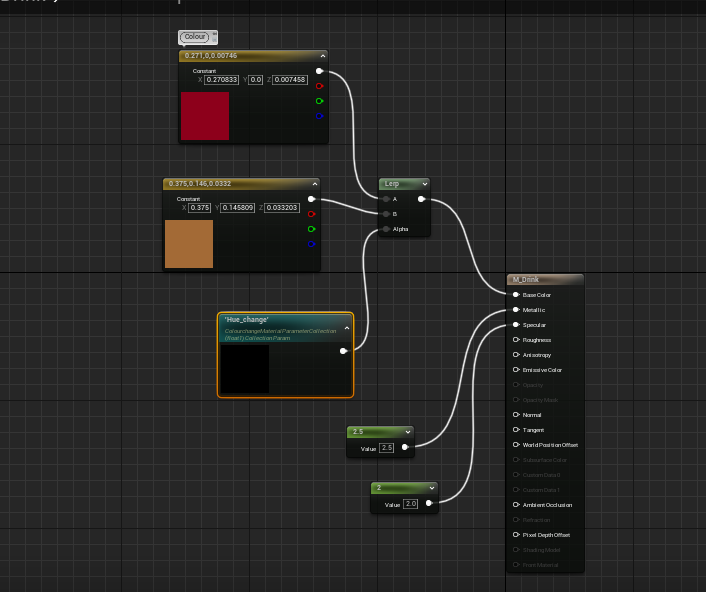Viewport: 706px width, 592px height.
Task: Collapse the Lerp node with its chevron
Action: (x=425, y=184)
